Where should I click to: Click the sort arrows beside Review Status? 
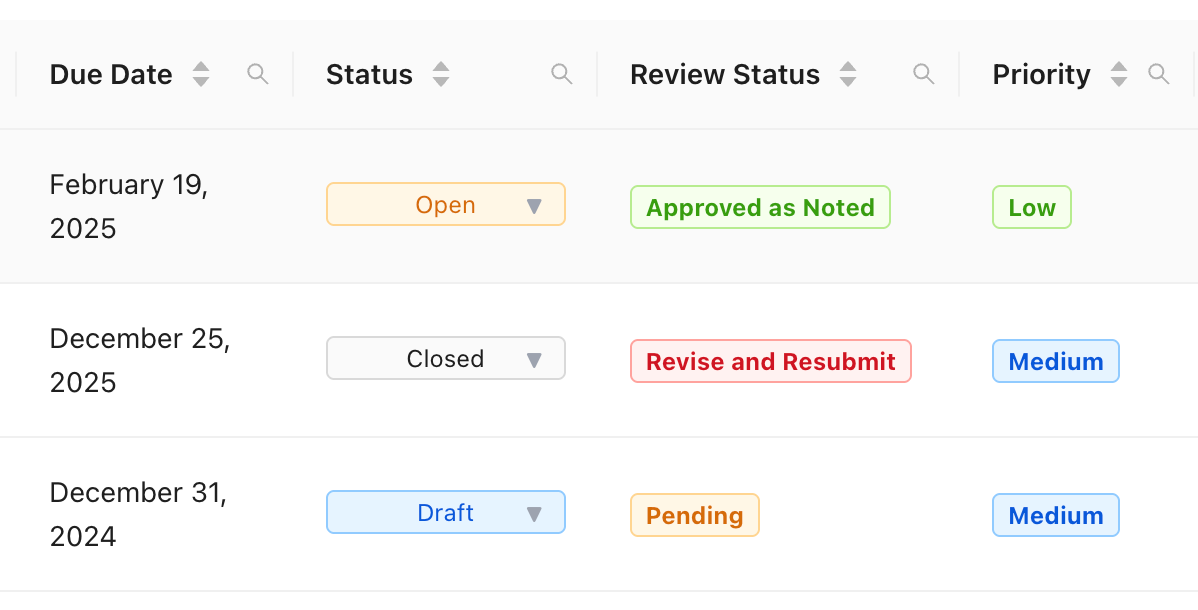847,73
